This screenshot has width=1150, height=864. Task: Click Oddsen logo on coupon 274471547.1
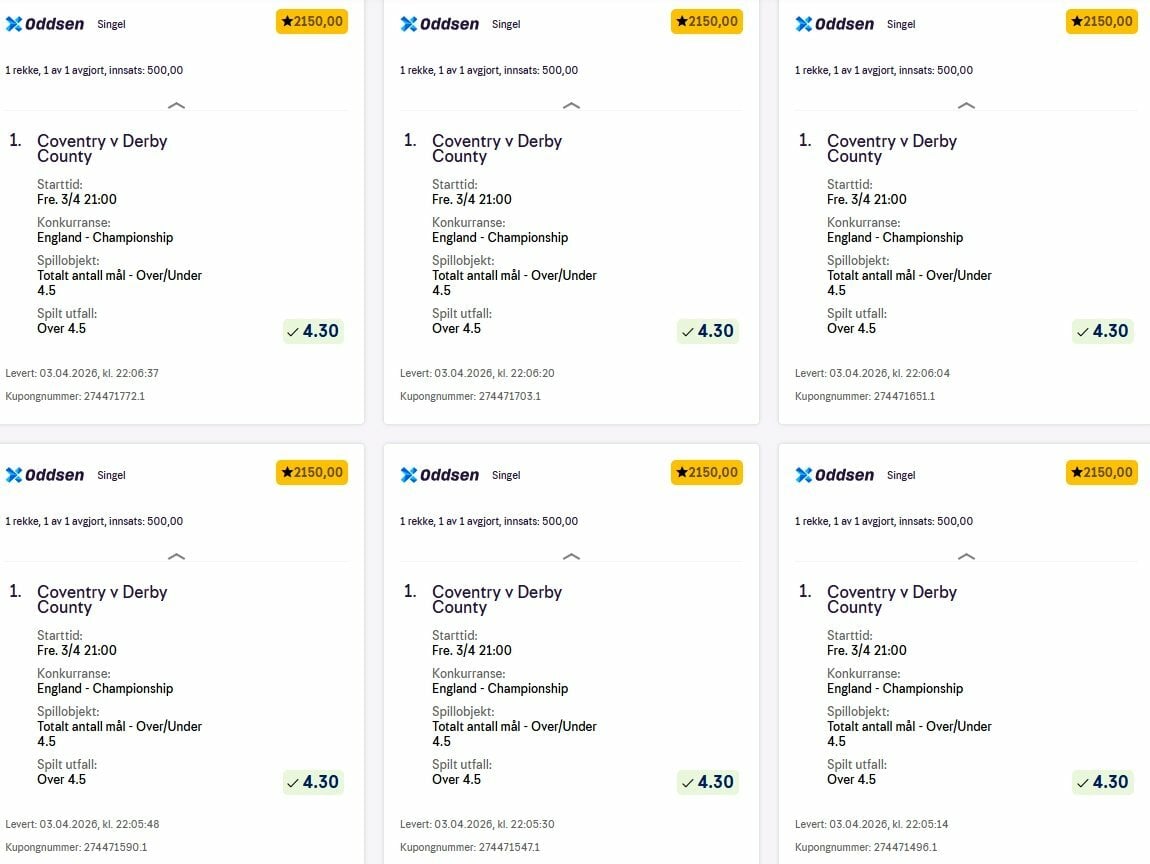click(440, 475)
